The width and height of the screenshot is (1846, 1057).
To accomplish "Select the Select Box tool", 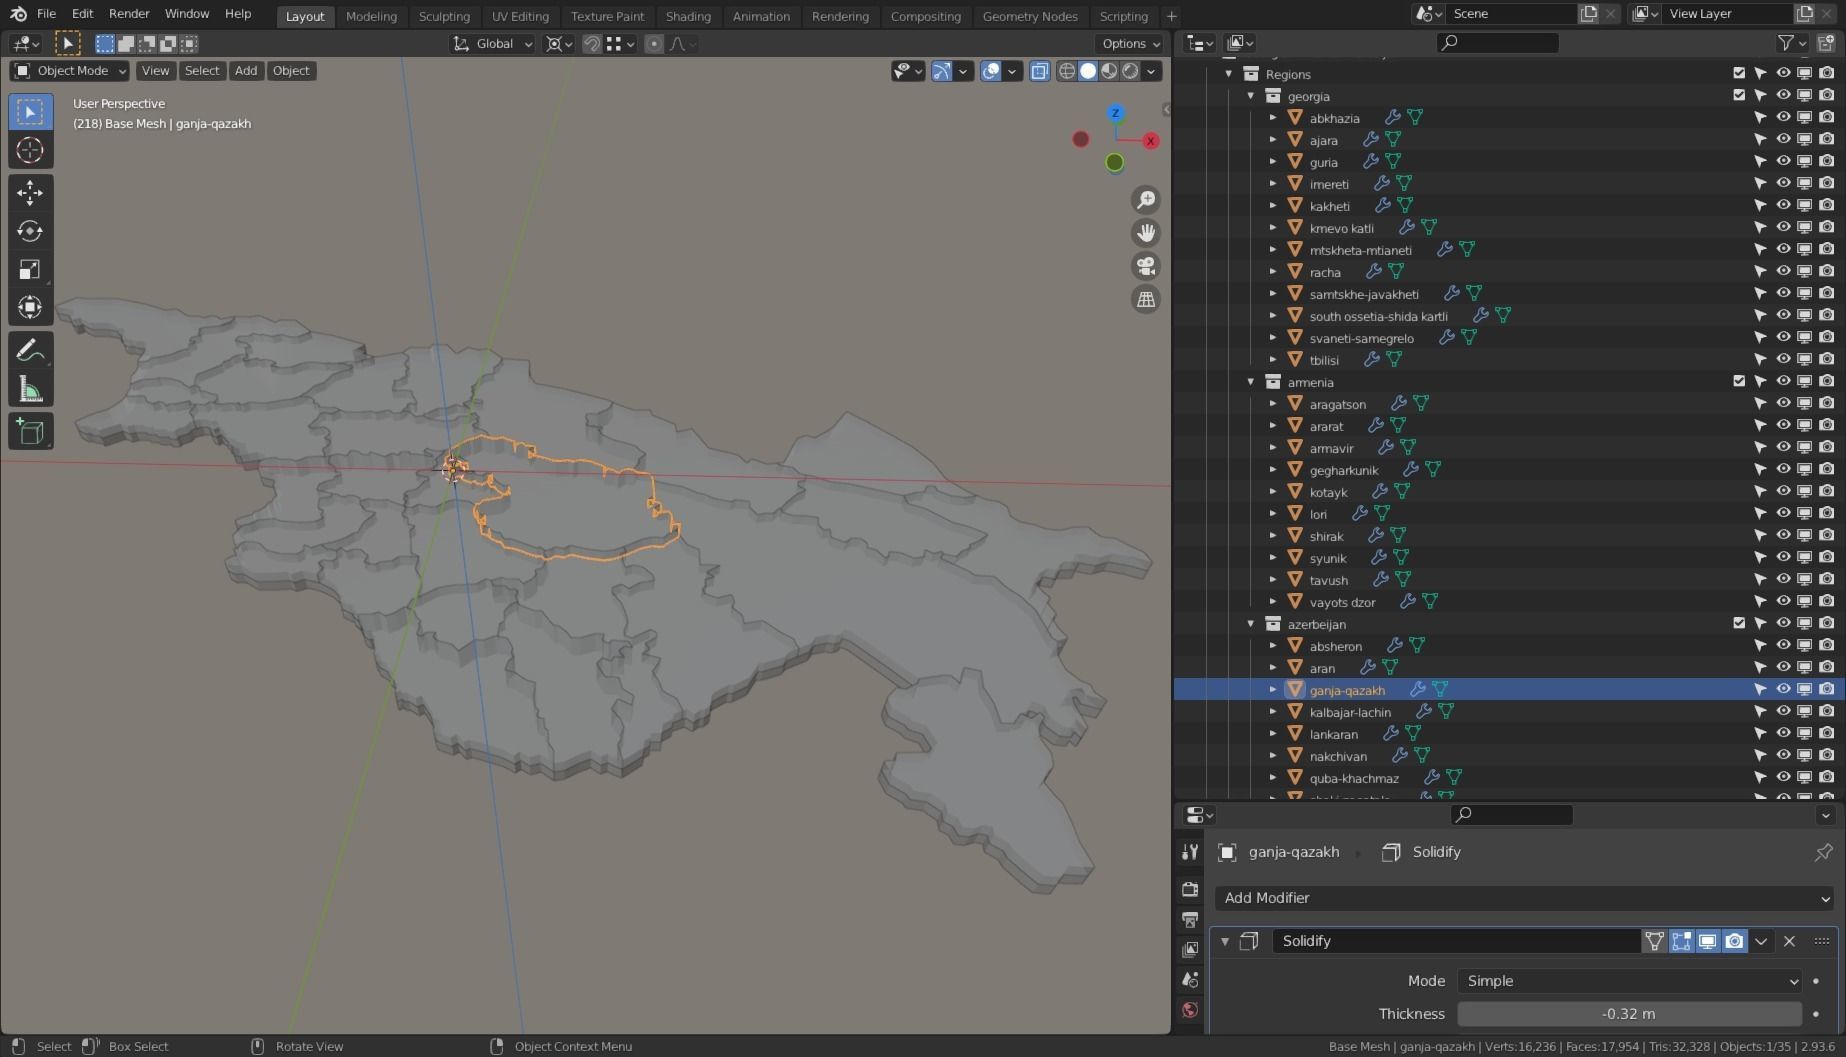I will (30, 111).
